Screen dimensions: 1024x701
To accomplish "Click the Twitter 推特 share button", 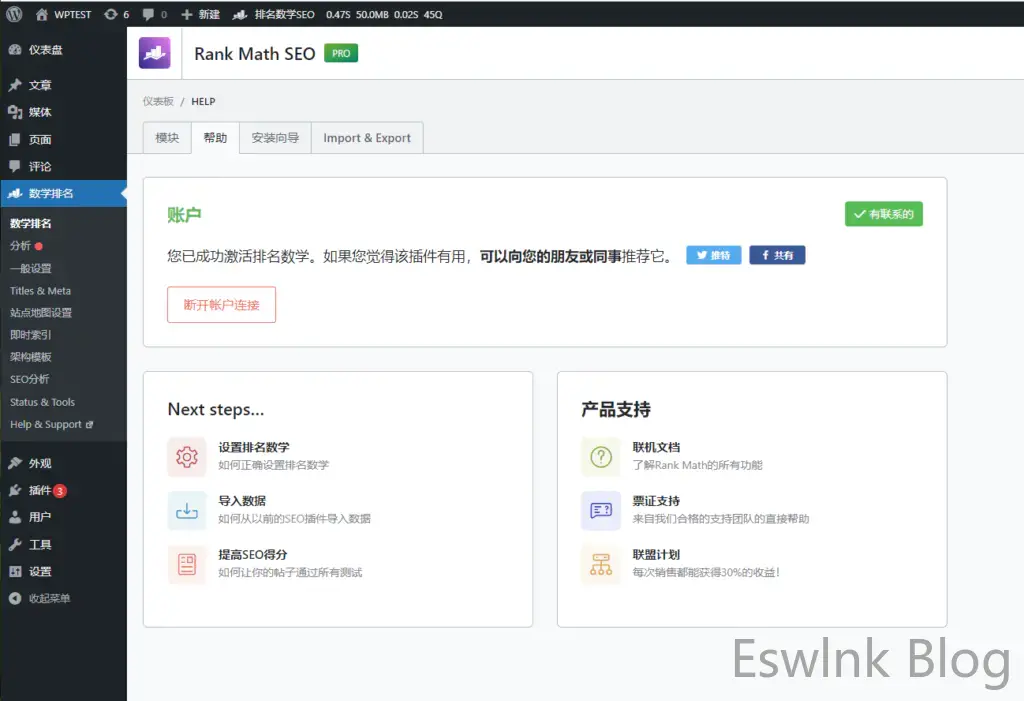I will [713, 255].
